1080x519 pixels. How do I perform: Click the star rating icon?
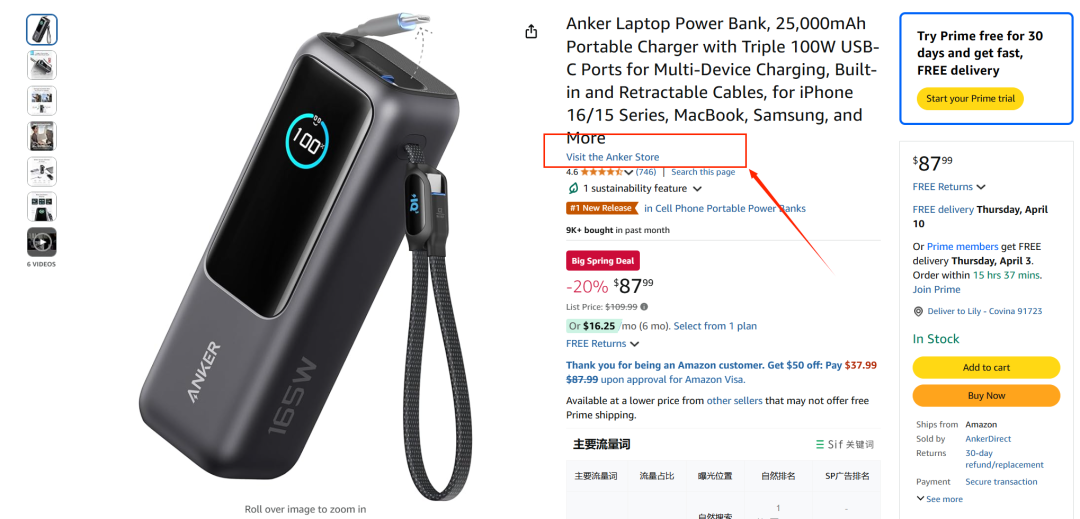[x=602, y=172]
